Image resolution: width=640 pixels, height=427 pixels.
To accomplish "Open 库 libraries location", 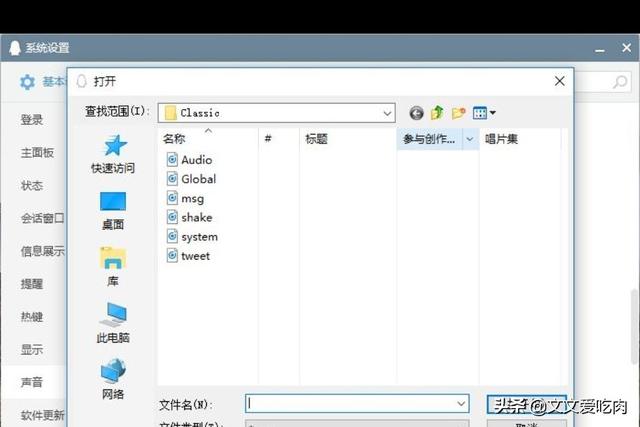I will tap(113, 267).
